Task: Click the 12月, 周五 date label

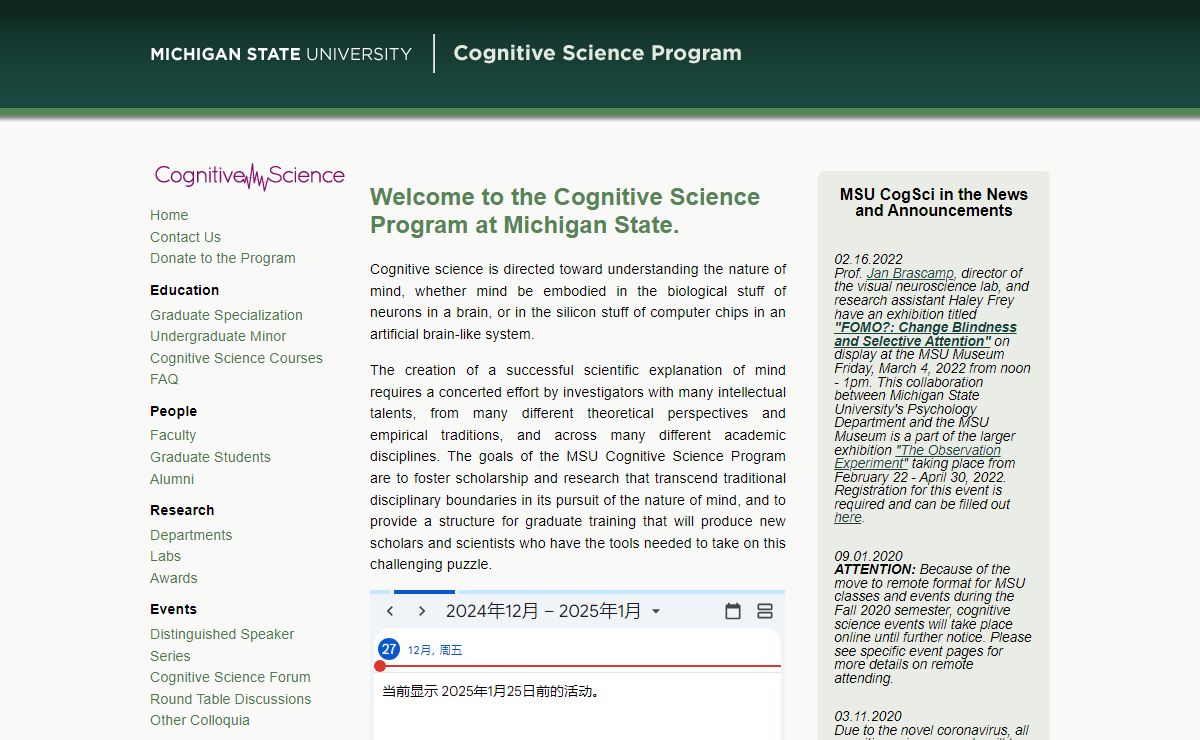Action: (x=435, y=650)
